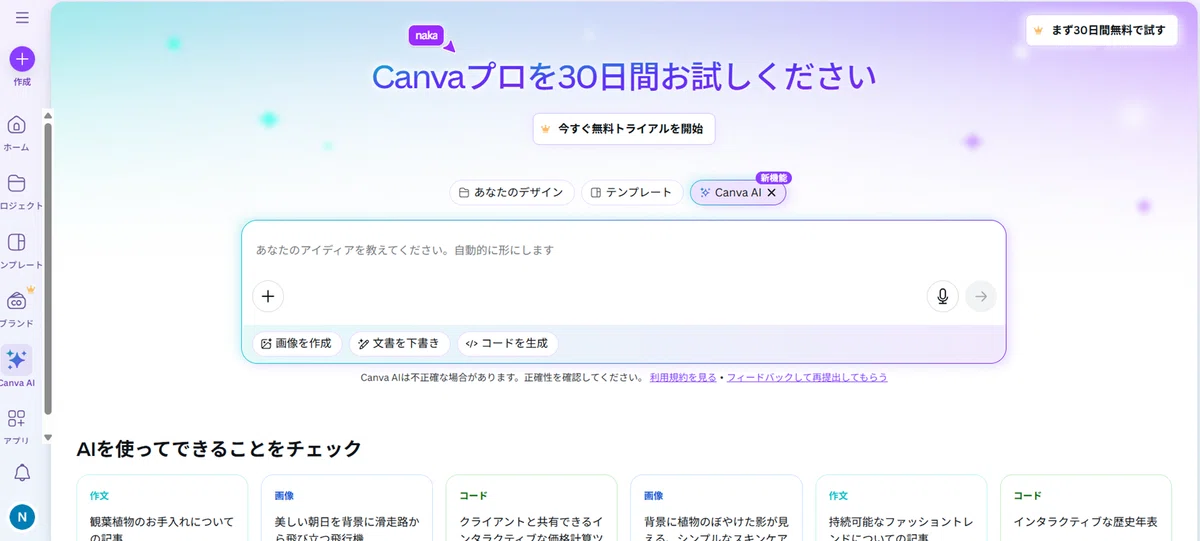Open 美しい朝日を背景に image example card

click(347, 508)
